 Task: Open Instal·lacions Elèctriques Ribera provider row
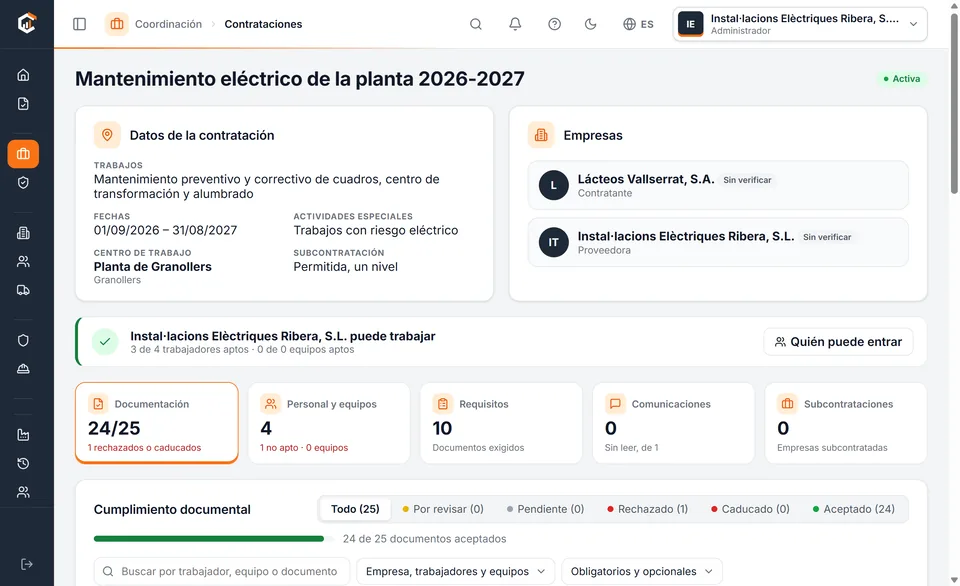pos(718,242)
